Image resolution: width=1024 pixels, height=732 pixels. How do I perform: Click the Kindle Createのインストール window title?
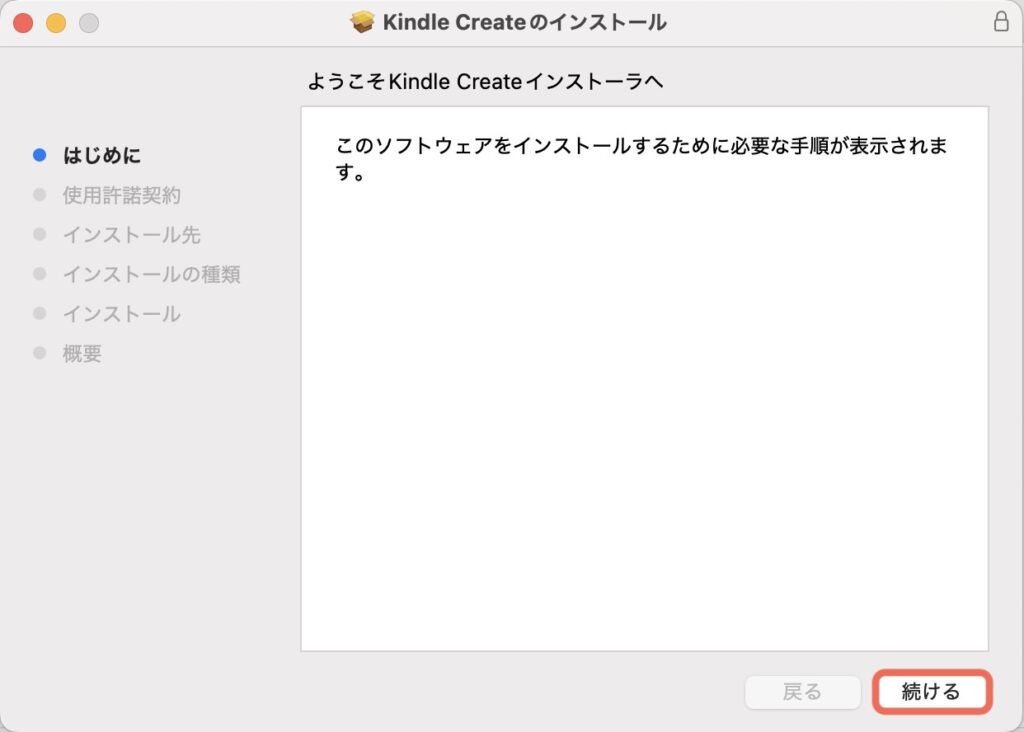coord(524,22)
